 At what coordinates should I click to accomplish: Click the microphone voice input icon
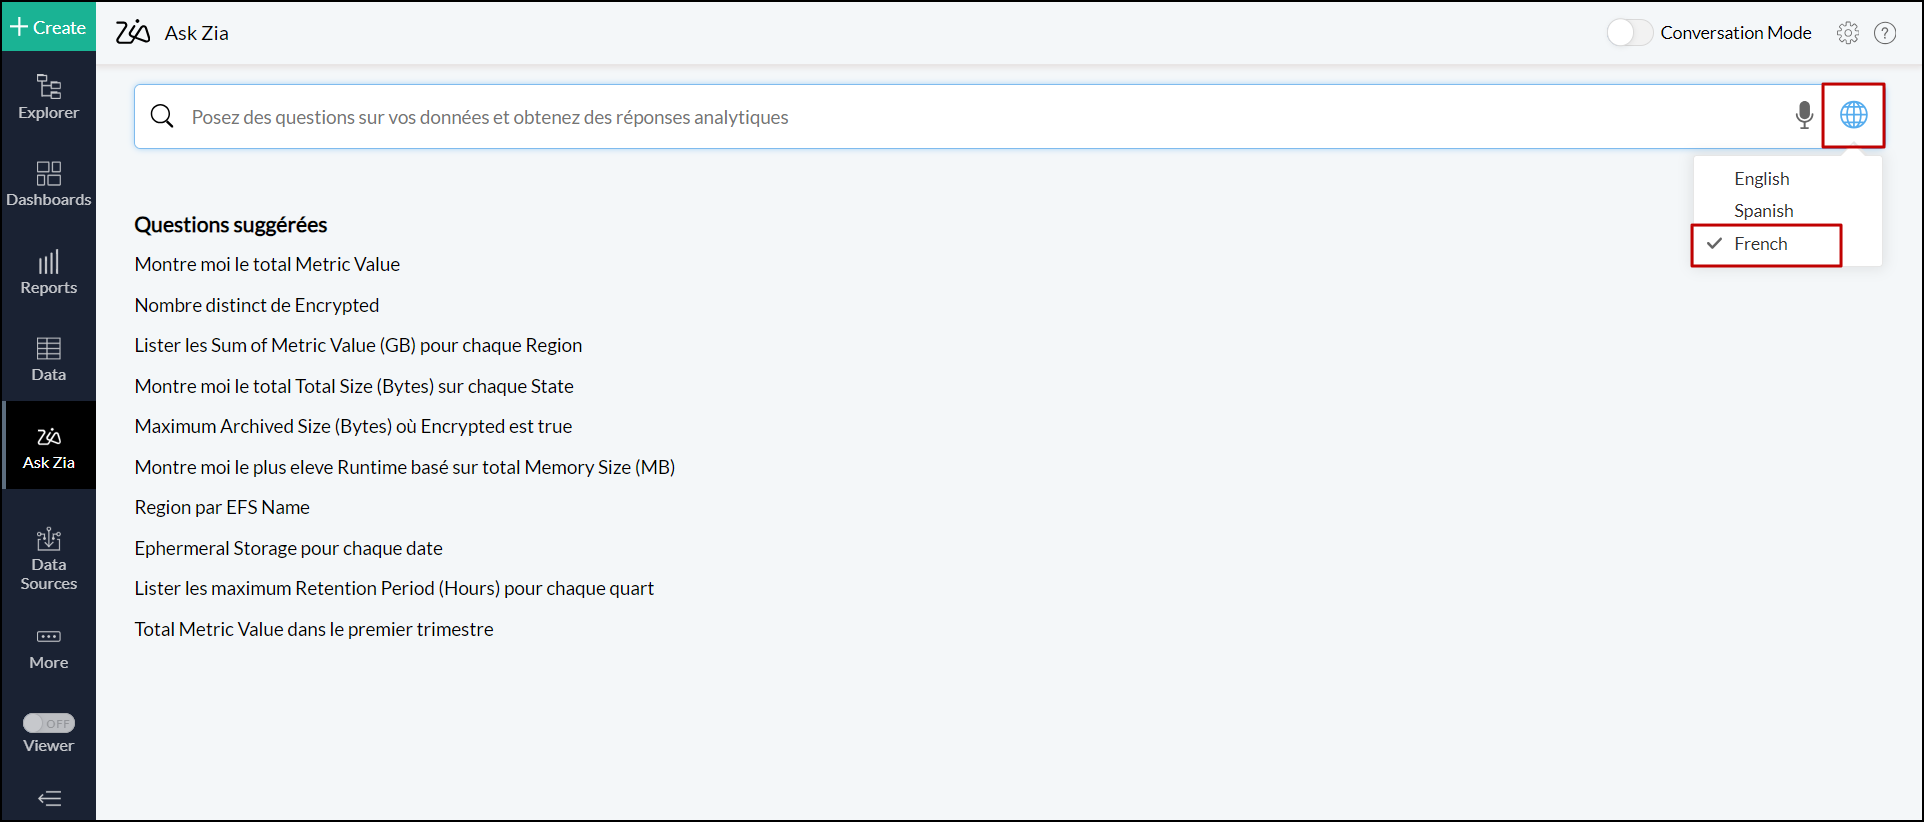coord(1804,116)
